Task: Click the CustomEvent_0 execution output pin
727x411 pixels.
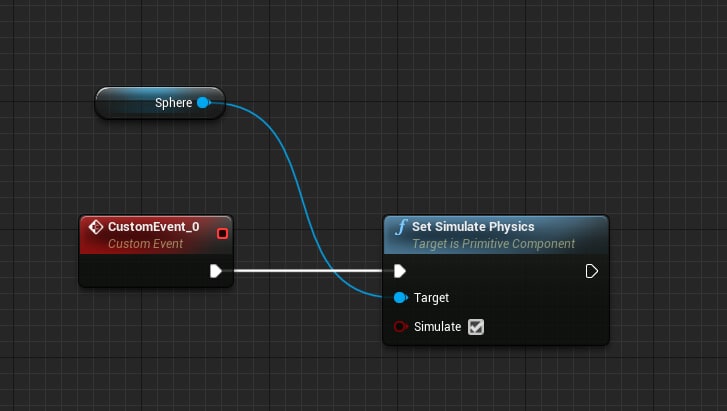Action: tap(216, 271)
